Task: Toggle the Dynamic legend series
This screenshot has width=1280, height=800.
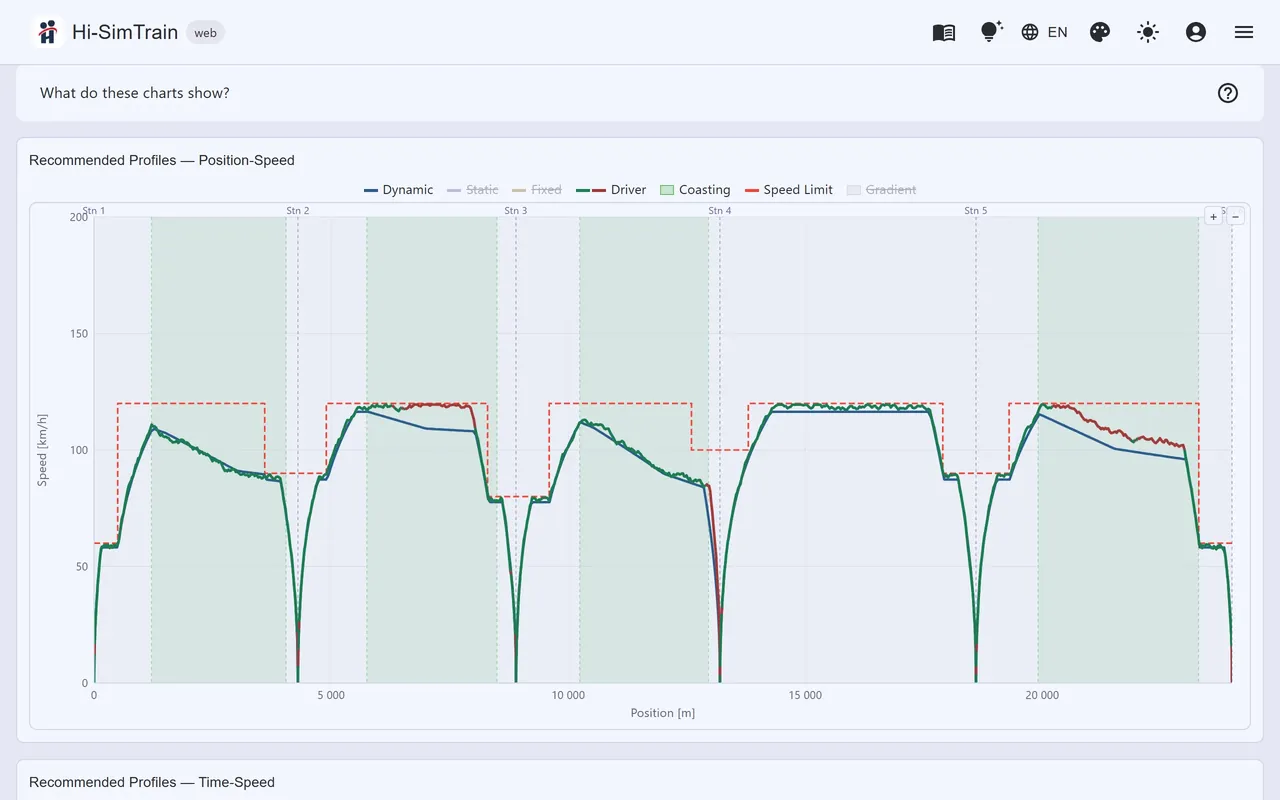Action: [x=398, y=190]
